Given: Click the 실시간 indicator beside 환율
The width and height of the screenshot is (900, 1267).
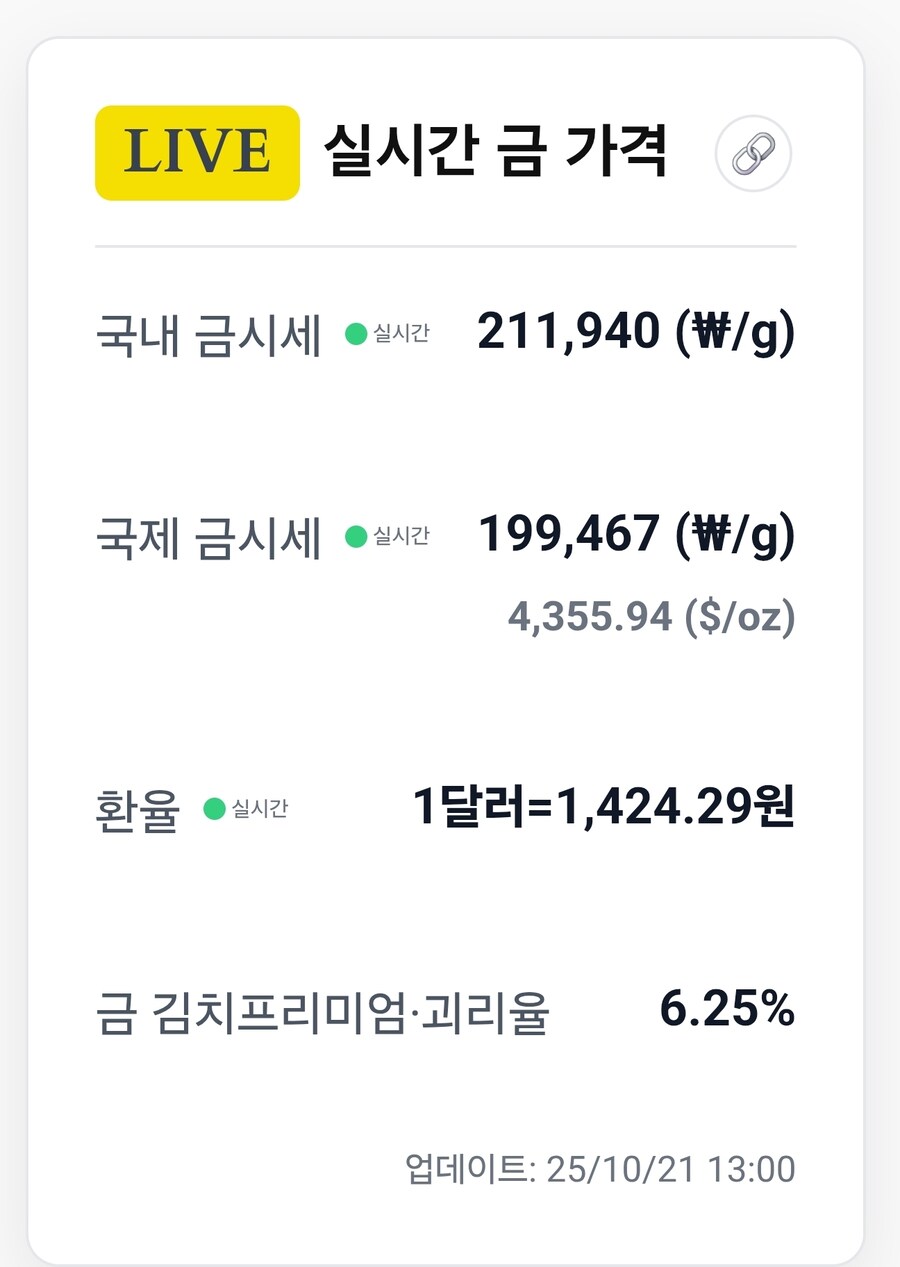Looking at the screenshot, I should 258,812.
